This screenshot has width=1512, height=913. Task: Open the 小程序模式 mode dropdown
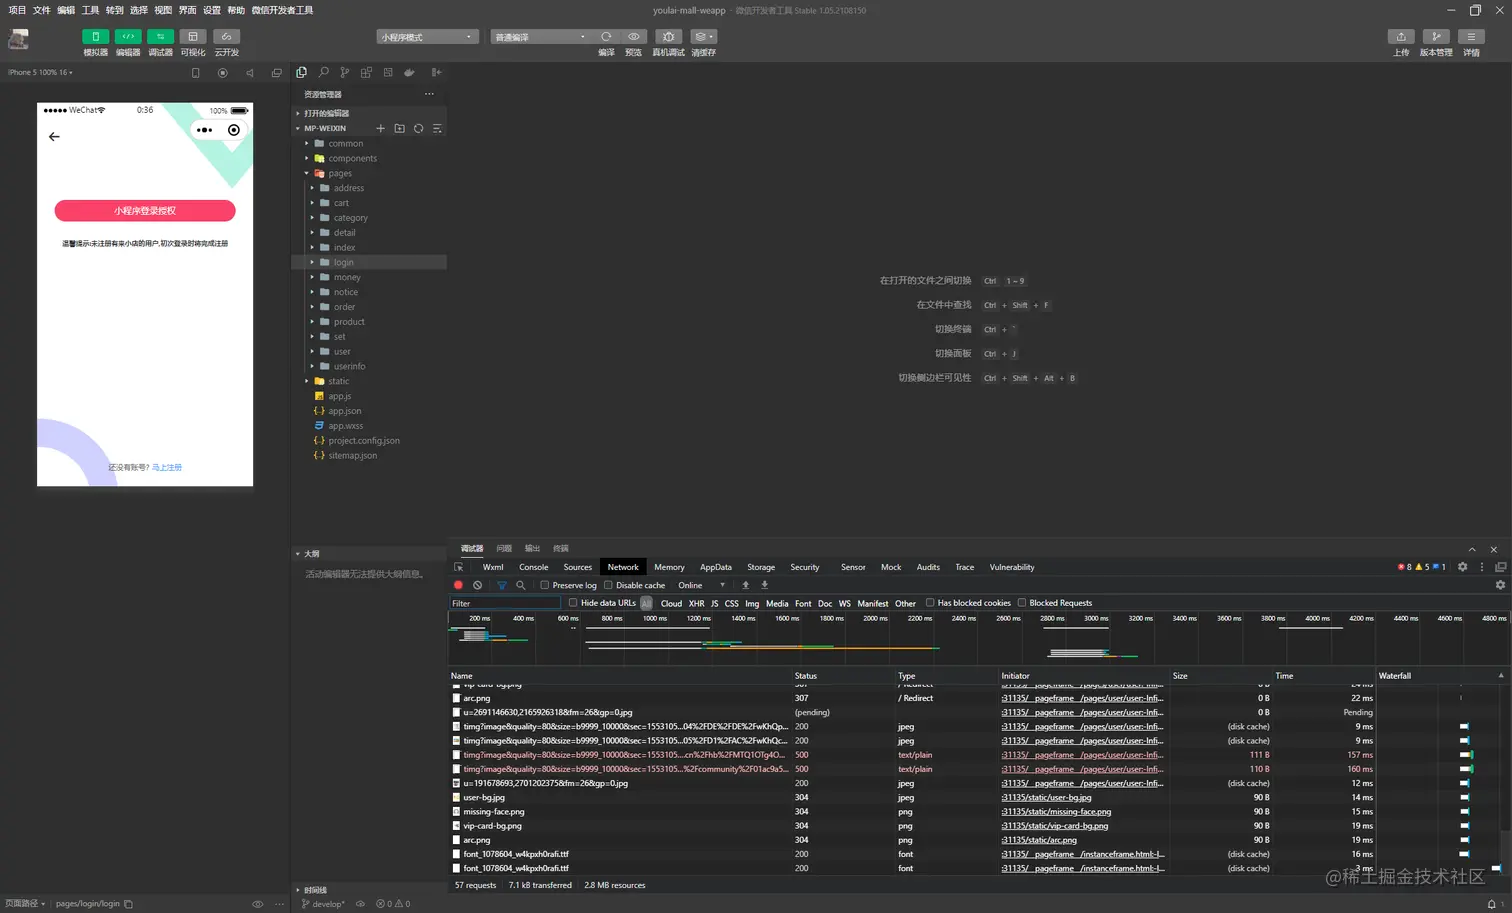tap(427, 37)
